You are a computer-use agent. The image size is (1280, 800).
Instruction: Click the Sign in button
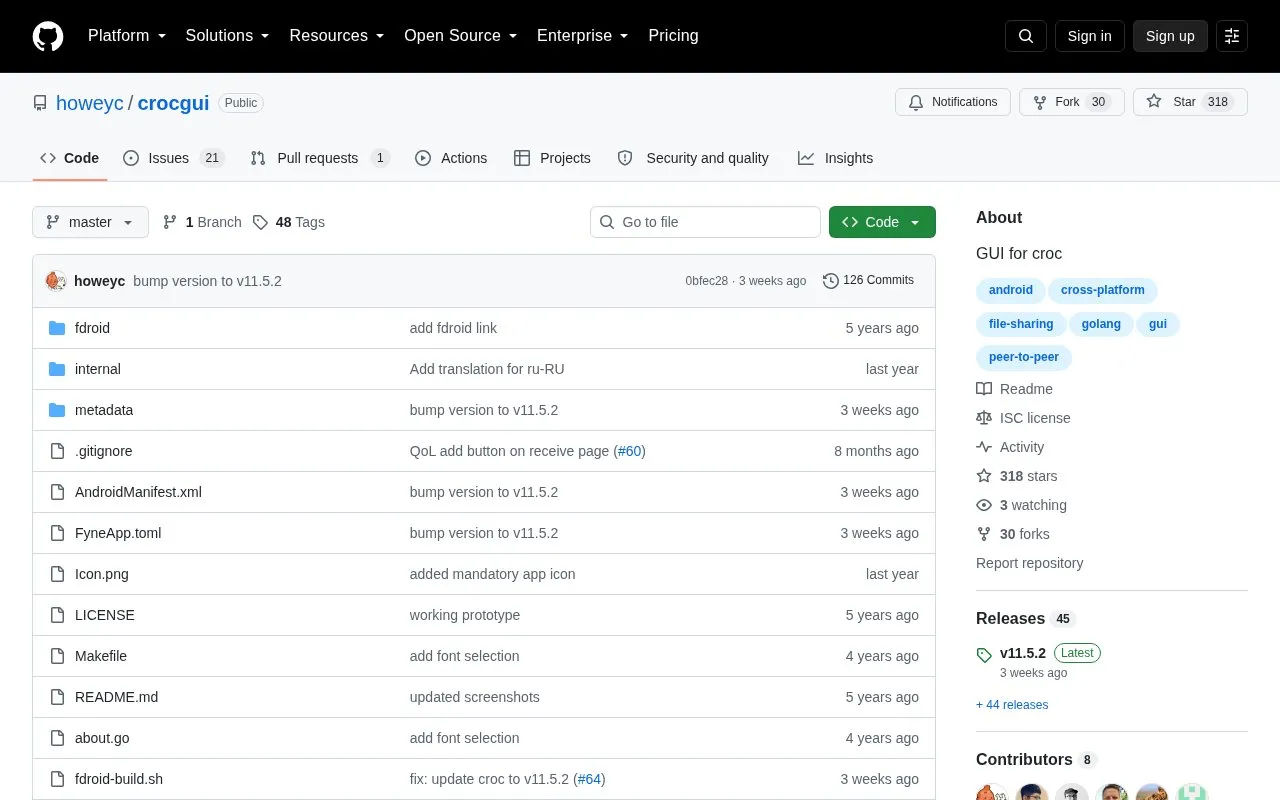(x=1089, y=36)
